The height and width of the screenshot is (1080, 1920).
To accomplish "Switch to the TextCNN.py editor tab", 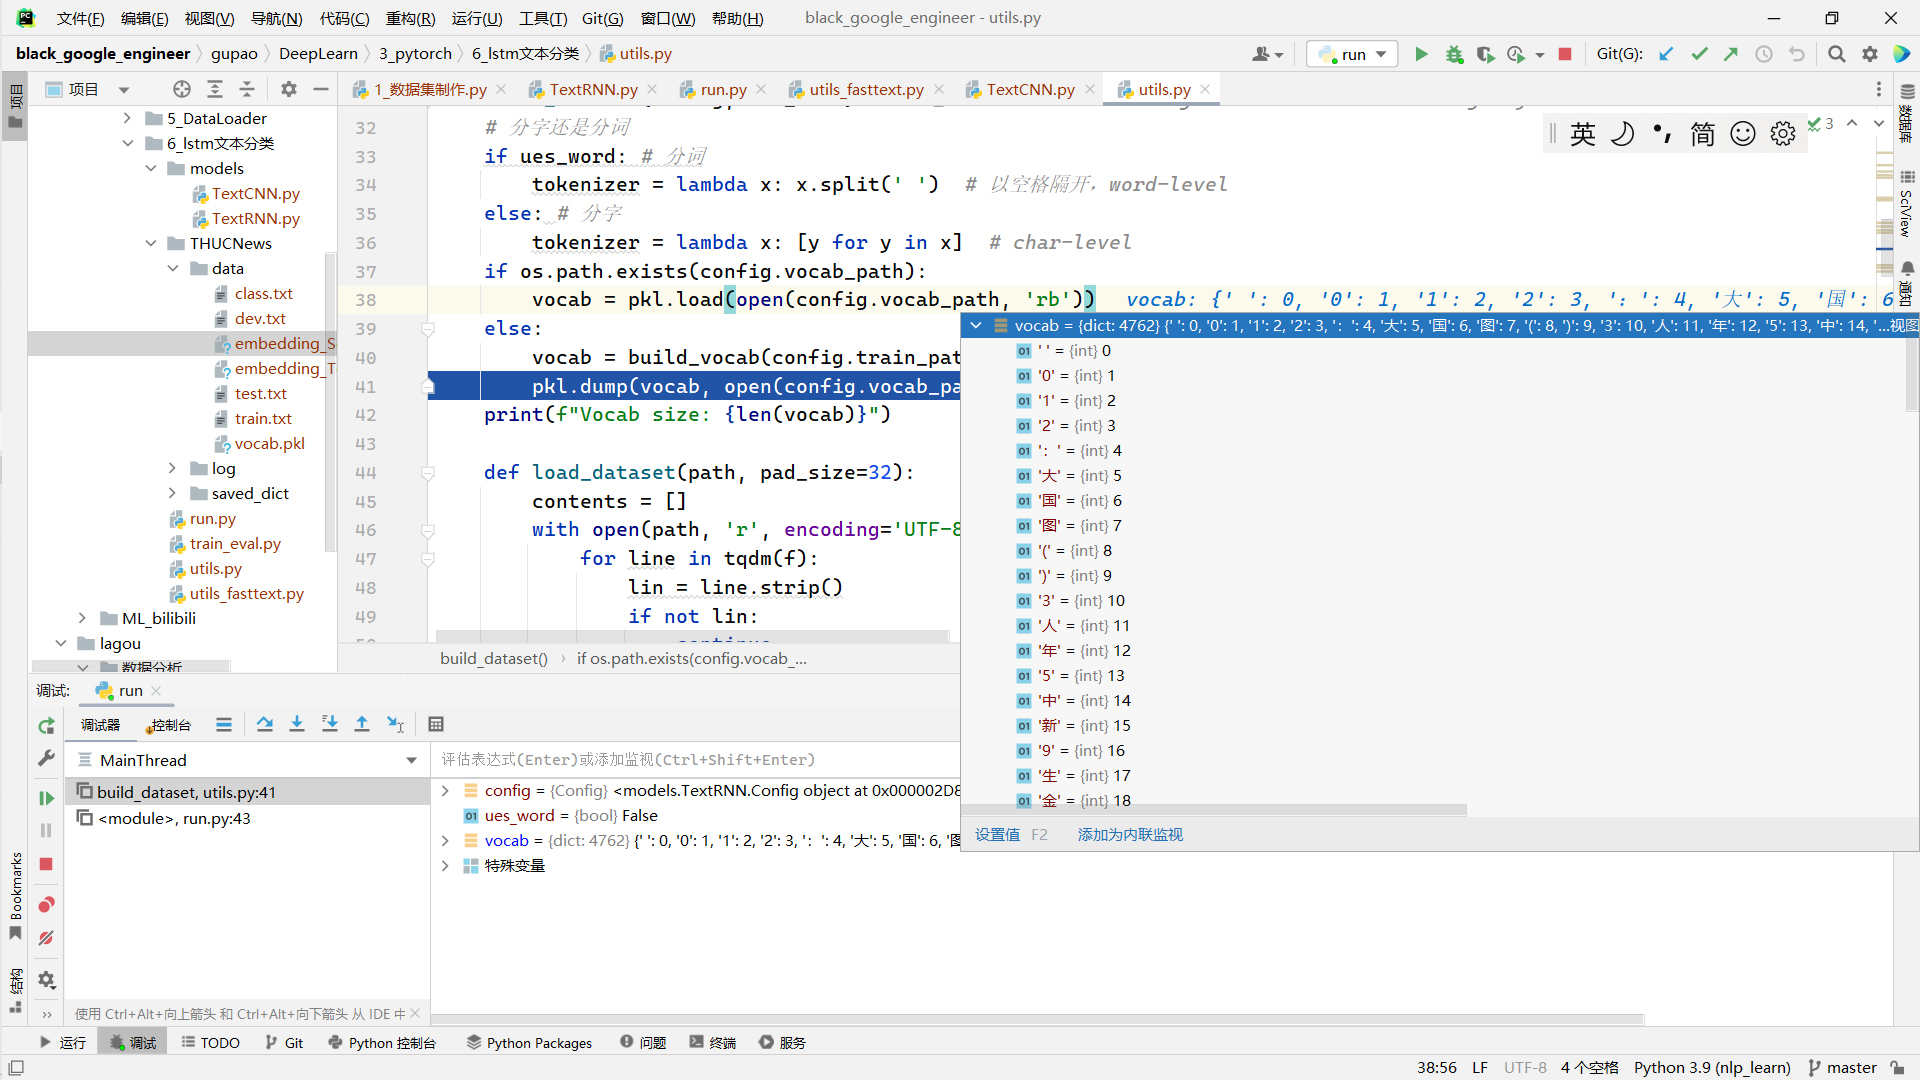I will pyautogui.click(x=1029, y=90).
